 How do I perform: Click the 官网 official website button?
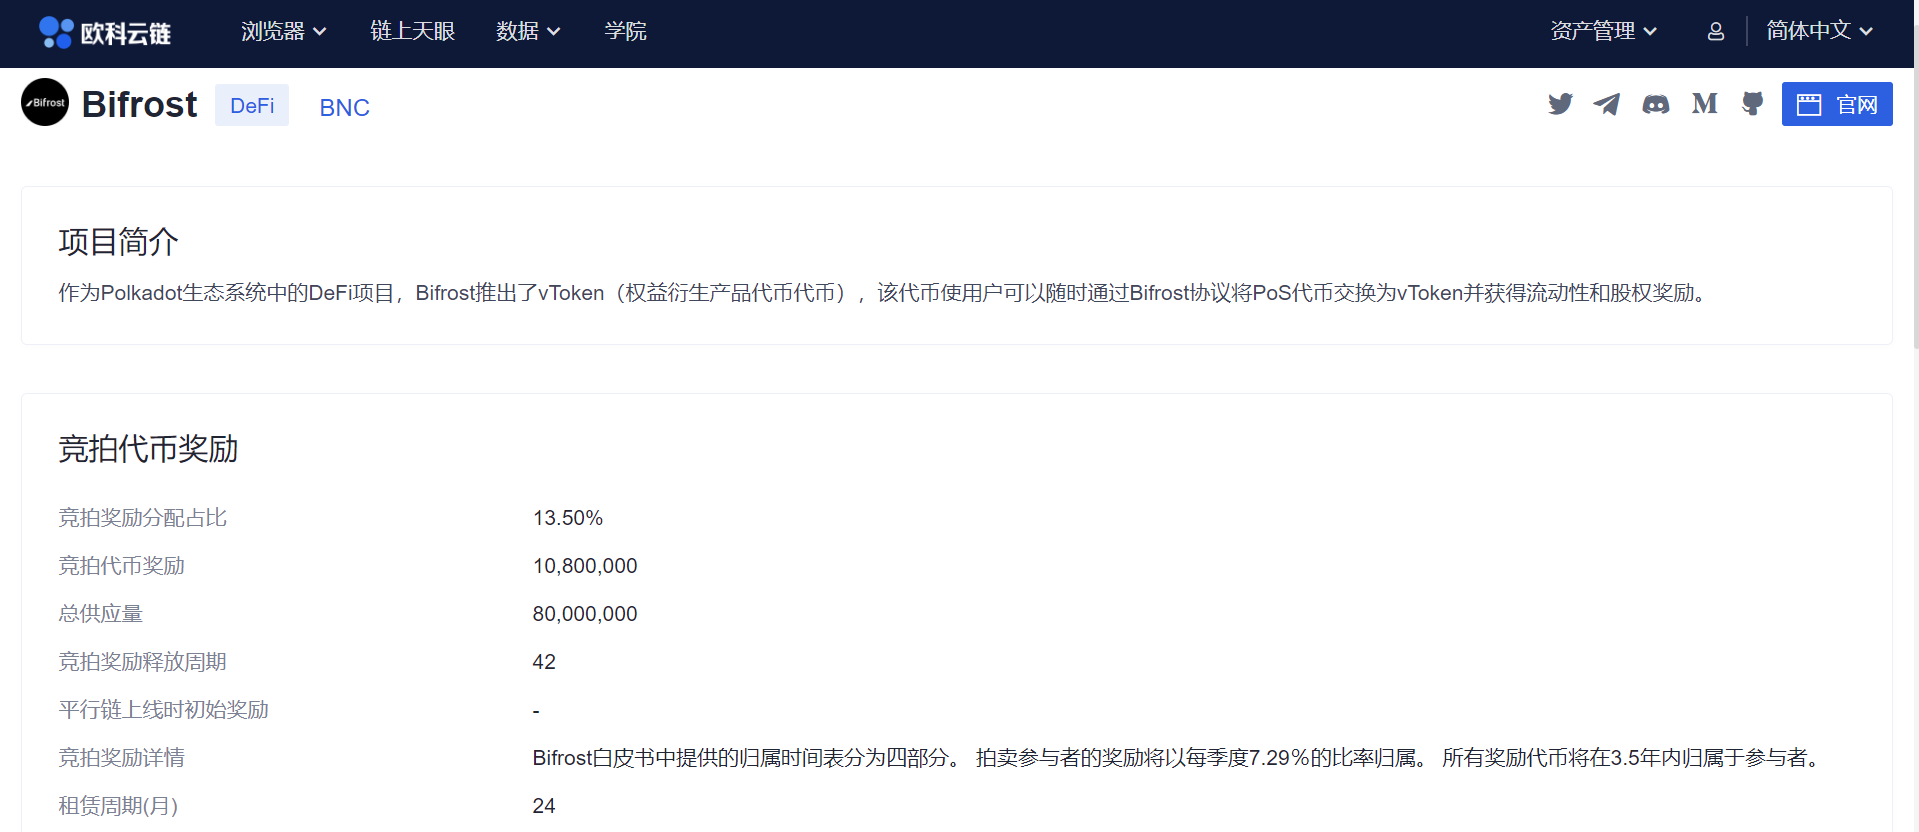(1836, 104)
